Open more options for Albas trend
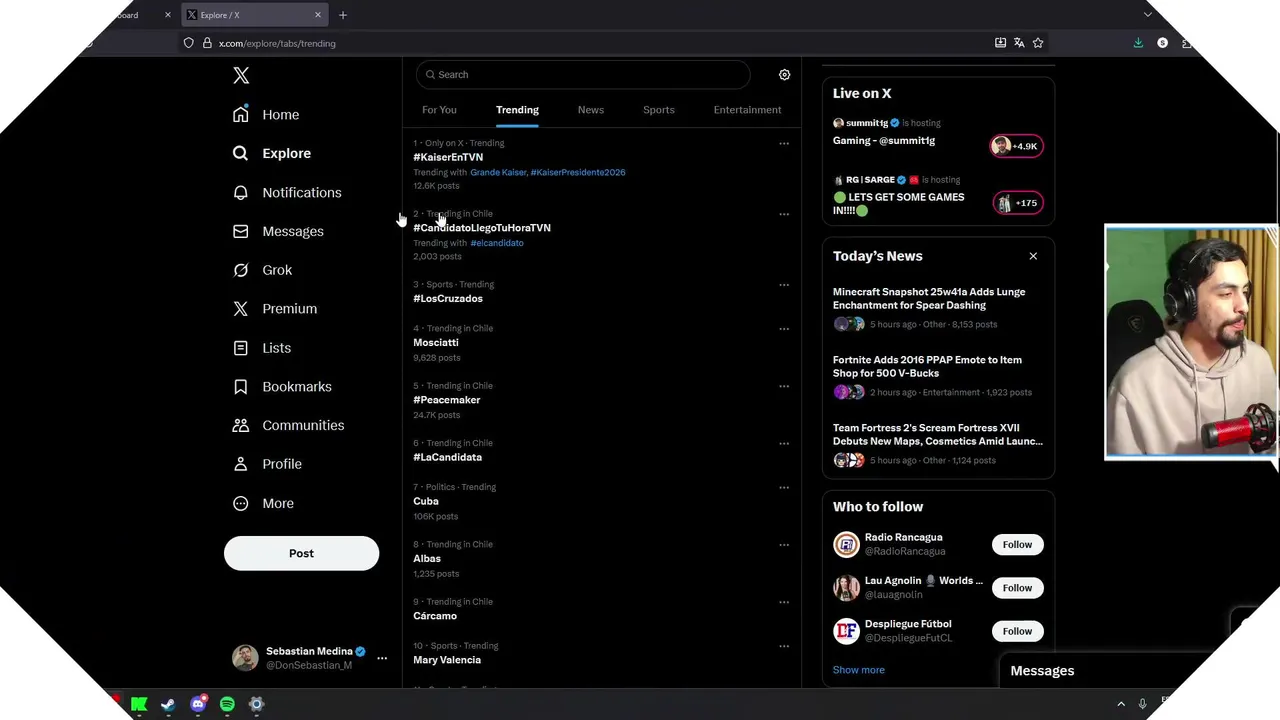Image resolution: width=1280 pixels, height=720 pixels. coord(784,545)
